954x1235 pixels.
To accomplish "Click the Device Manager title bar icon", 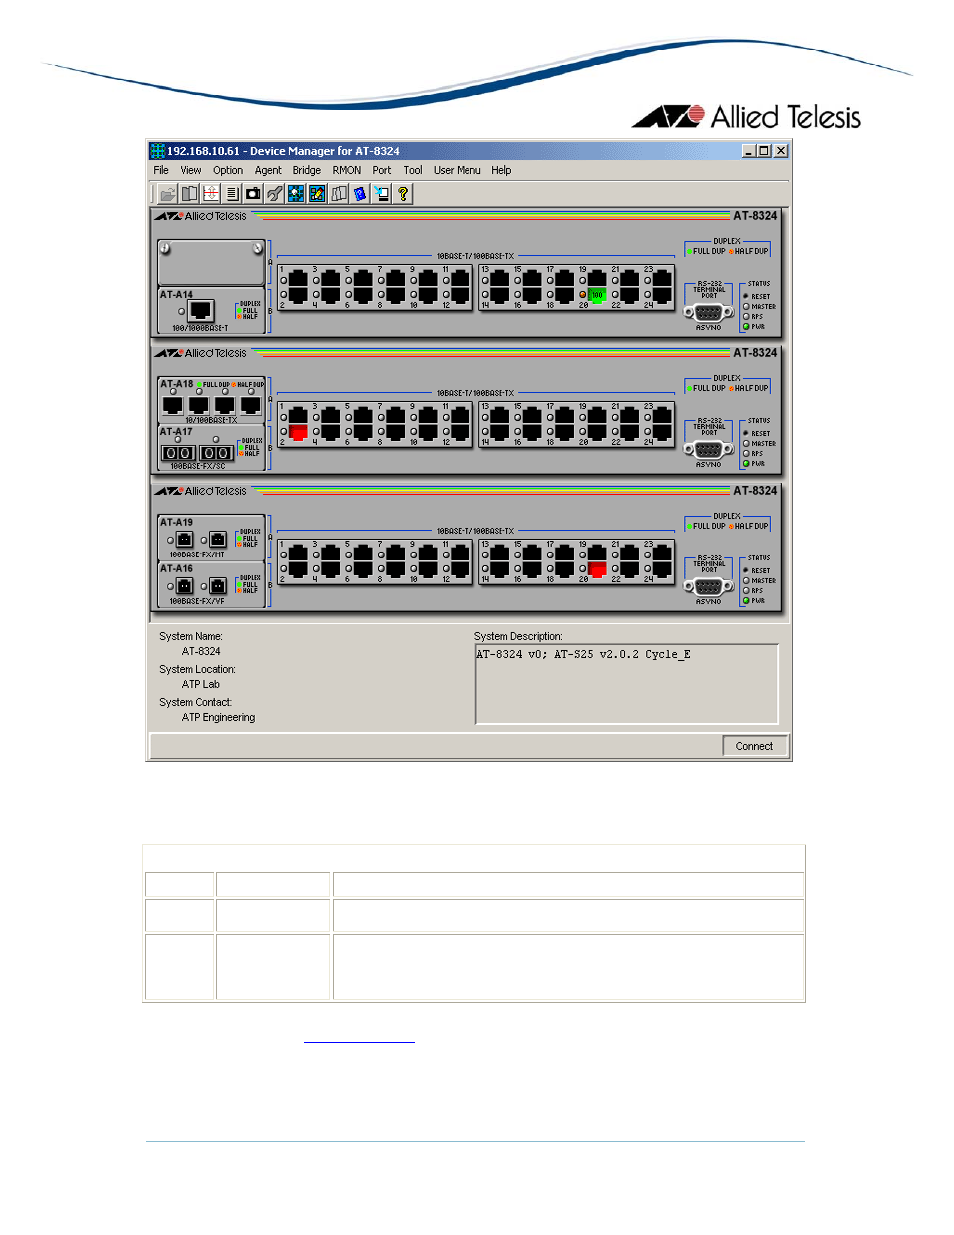I will click(x=157, y=151).
